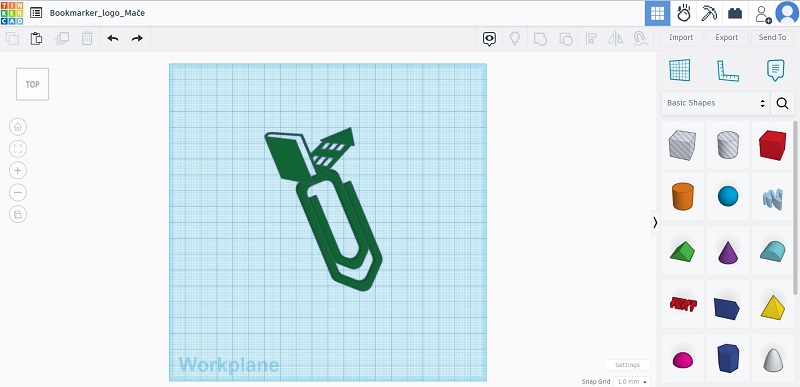The width and height of the screenshot is (800, 387).
Task: Select the Ruler tool
Action: coord(728,71)
